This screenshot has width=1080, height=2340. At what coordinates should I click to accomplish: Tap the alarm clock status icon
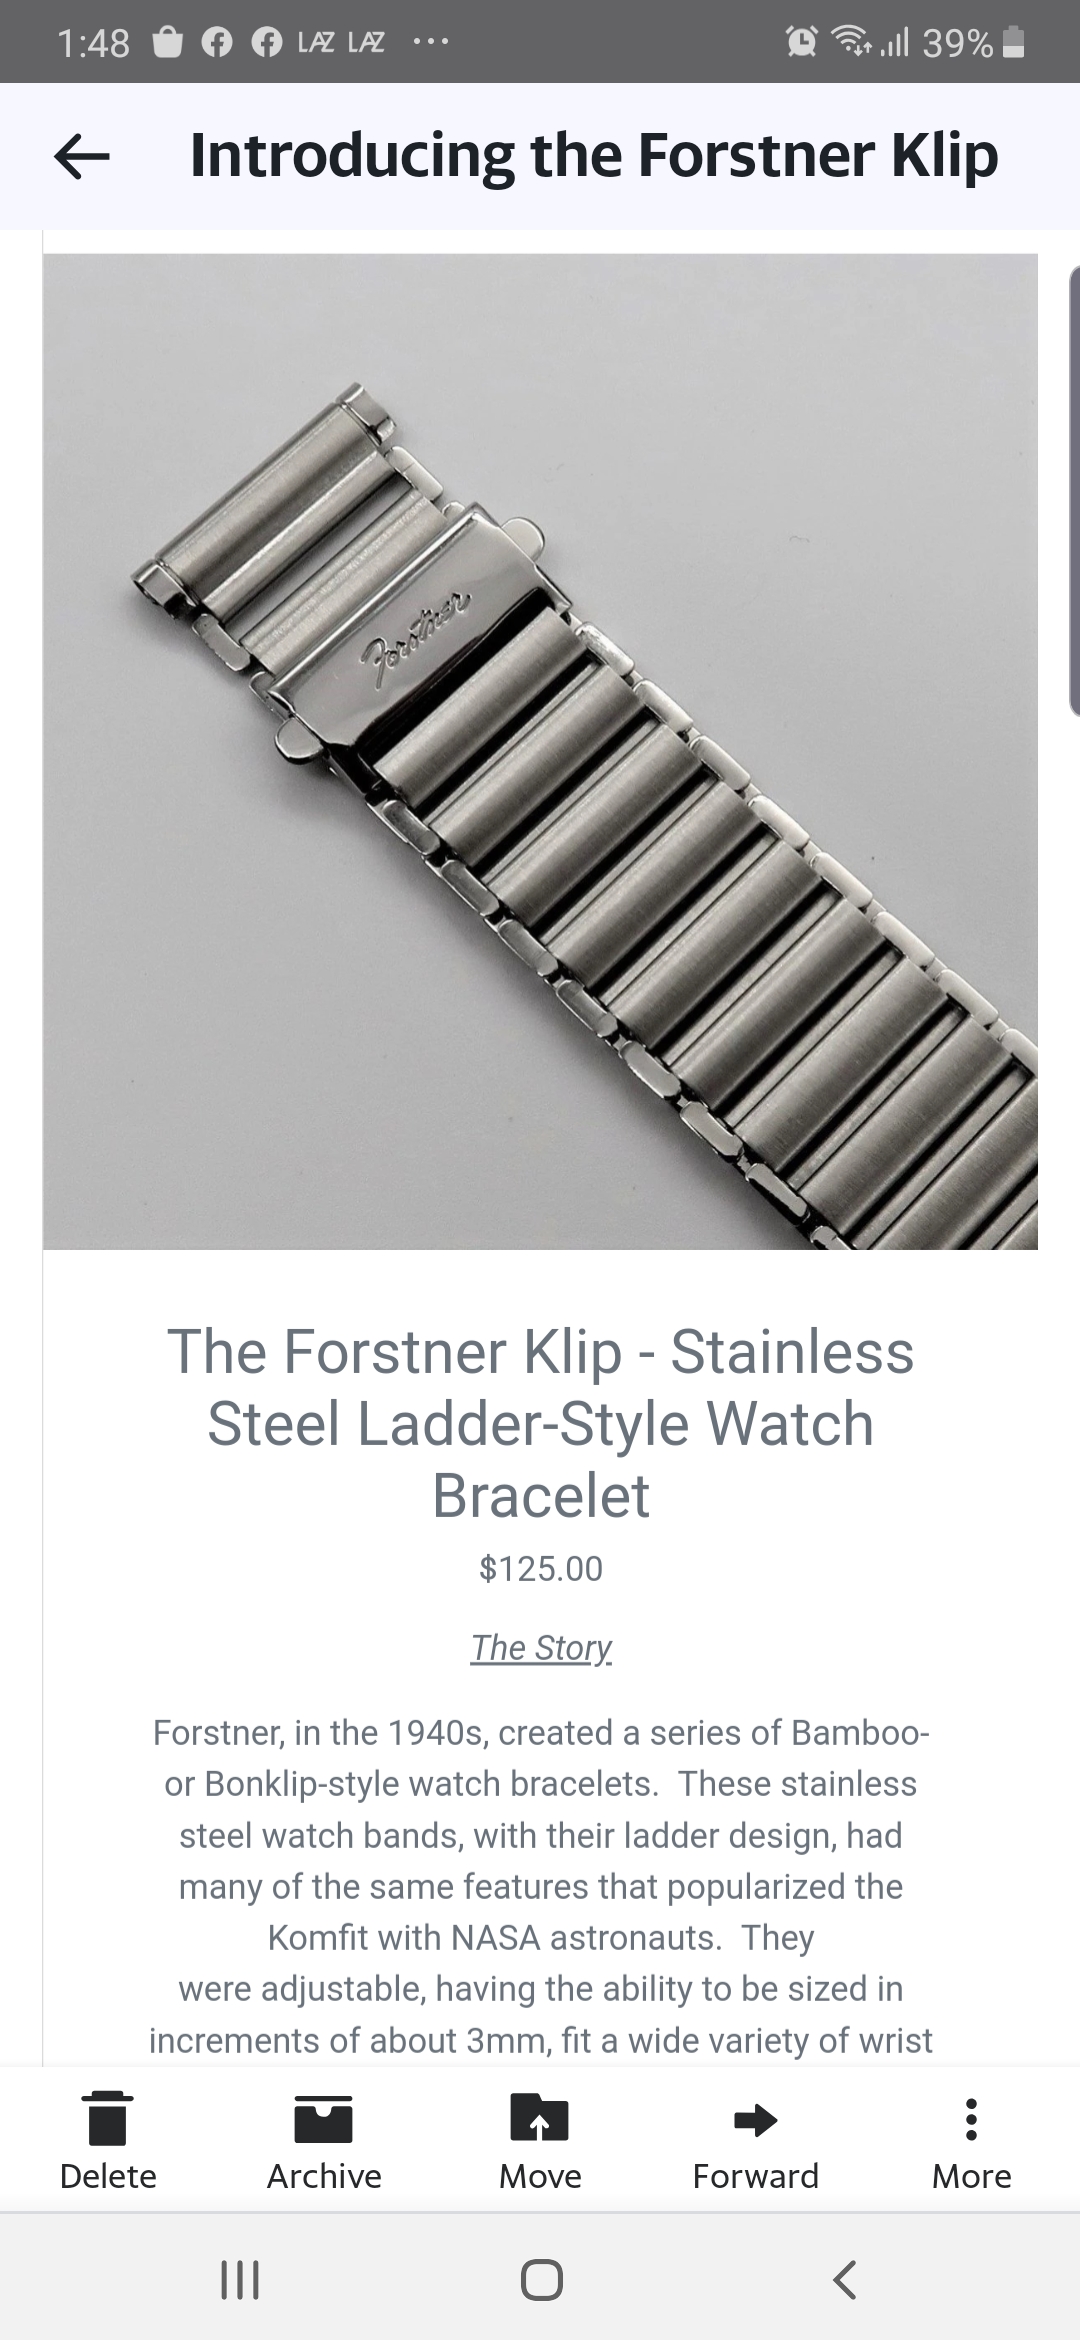point(801,42)
